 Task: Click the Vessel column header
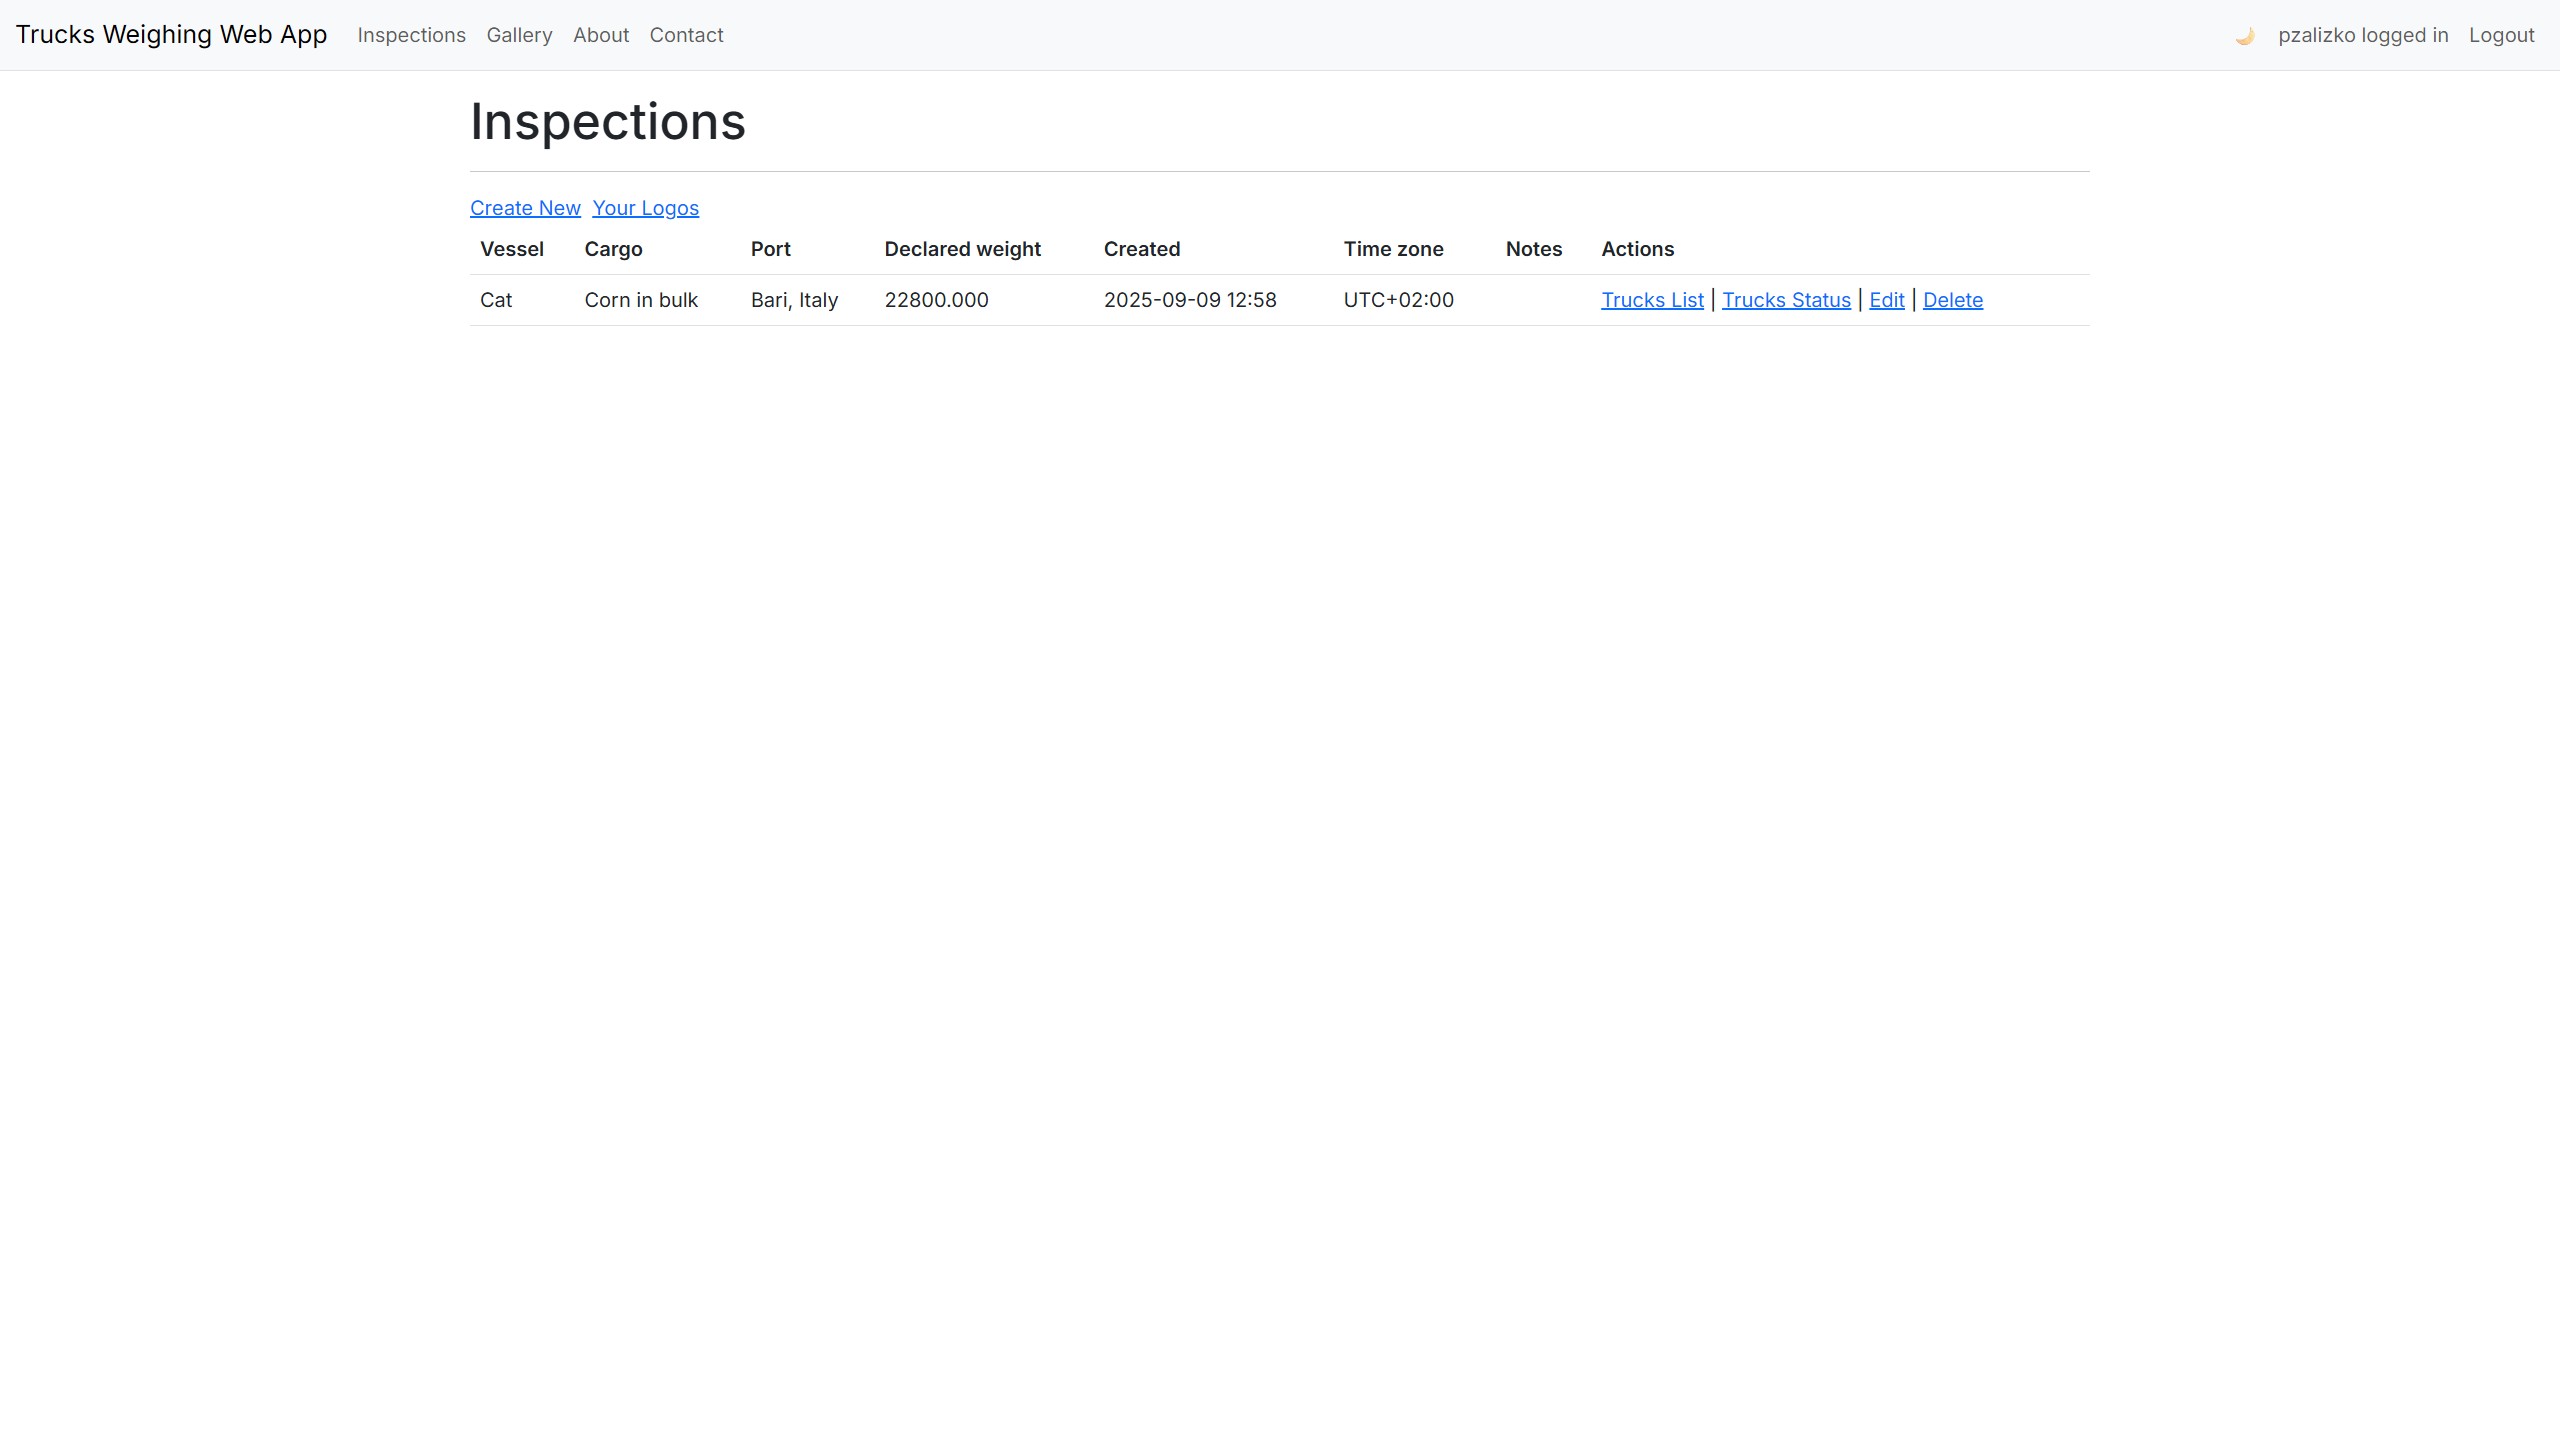[512, 249]
